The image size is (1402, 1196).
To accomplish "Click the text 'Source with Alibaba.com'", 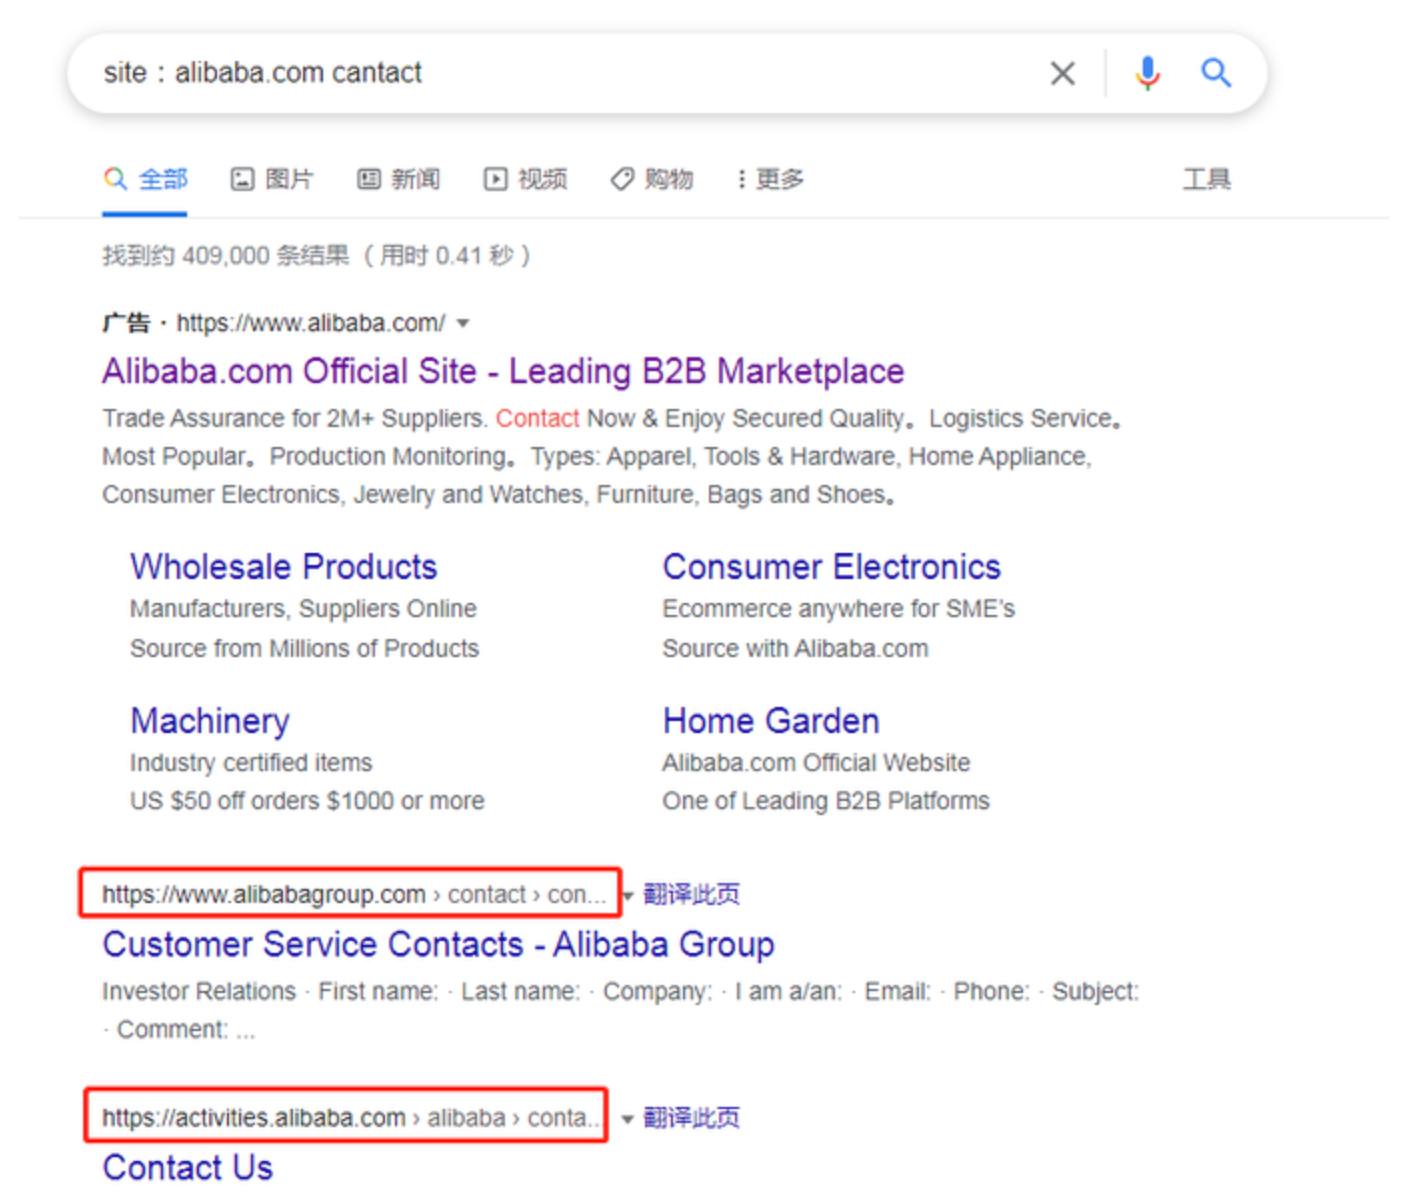I will pos(795,648).
